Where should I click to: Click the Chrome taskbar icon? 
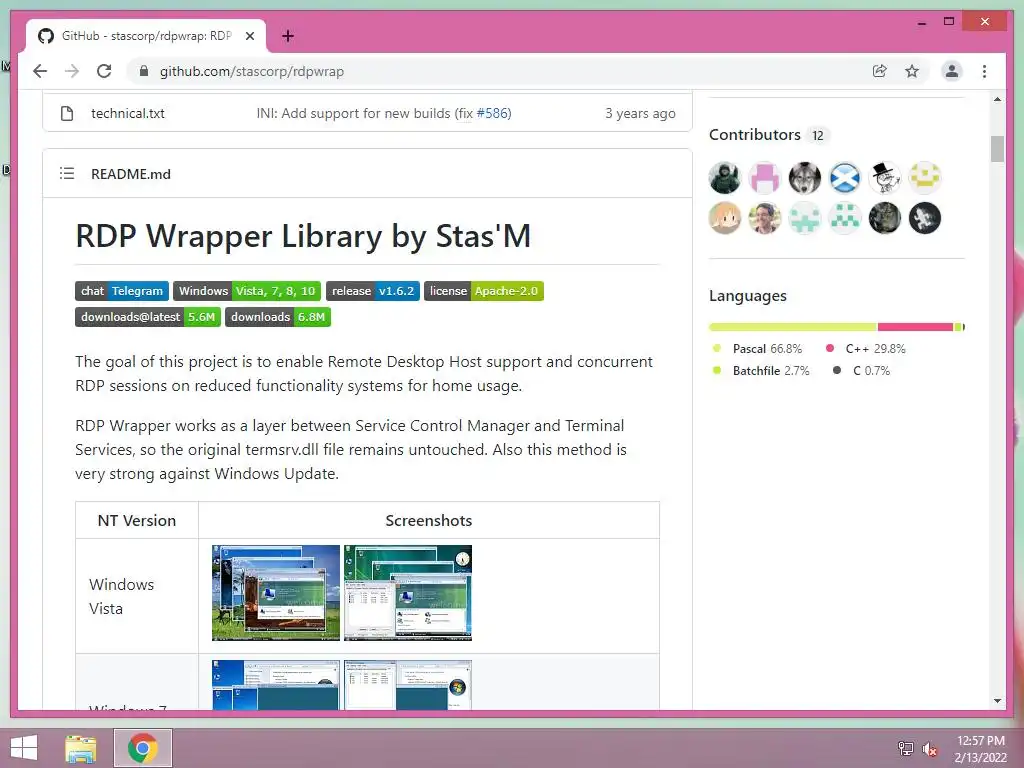[143, 748]
